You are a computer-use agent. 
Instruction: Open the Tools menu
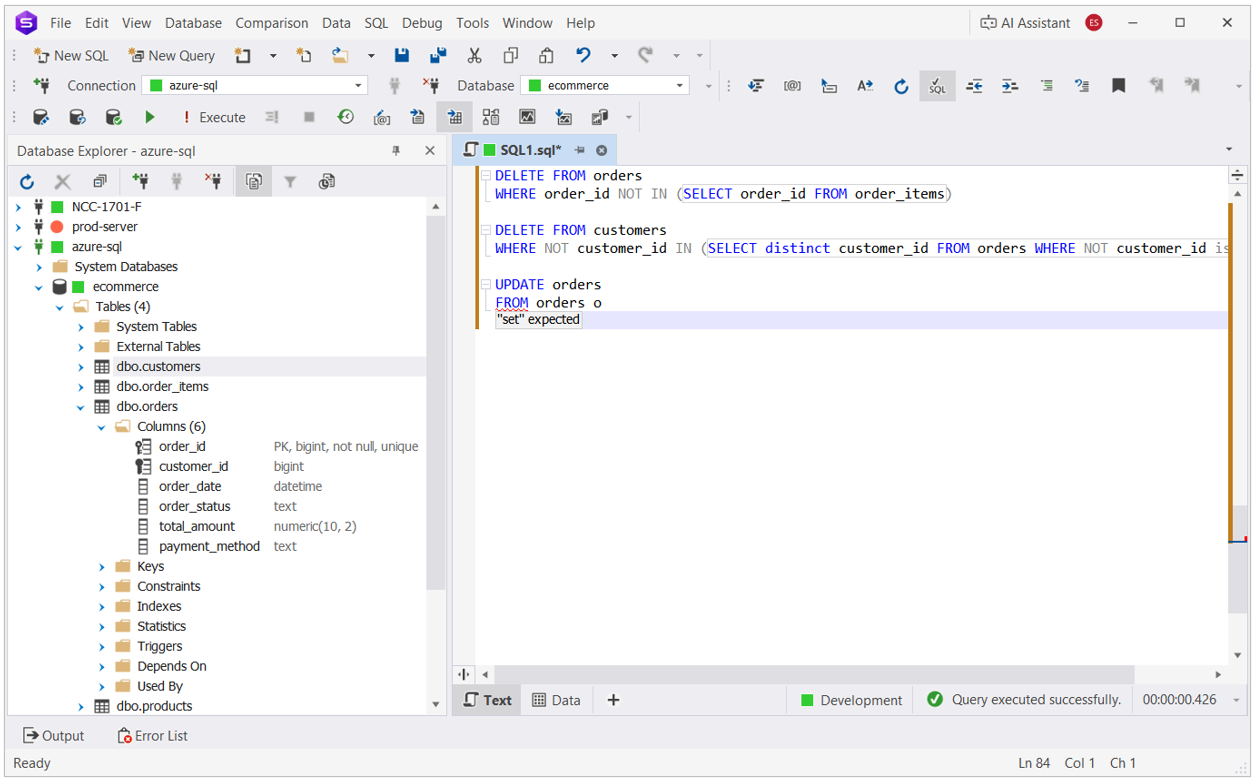(x=472, y=23)
